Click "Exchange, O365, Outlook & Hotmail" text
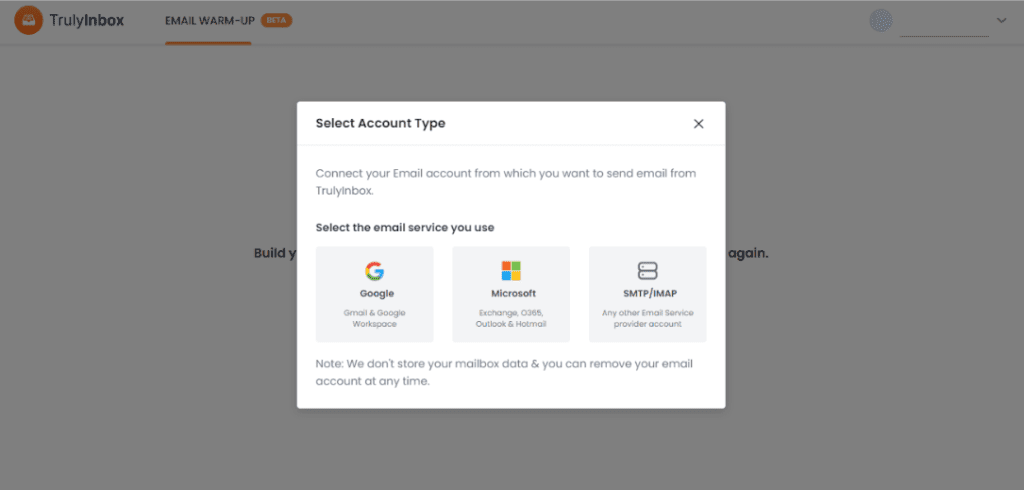 click(x=511, y=318)
